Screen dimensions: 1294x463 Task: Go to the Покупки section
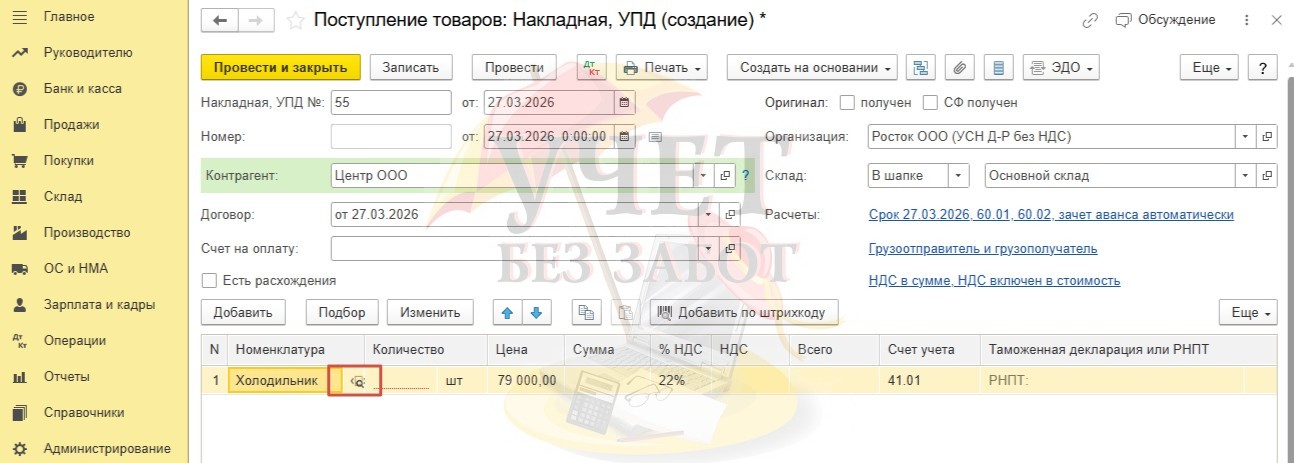pyautogui.click(x=68, y=160)
